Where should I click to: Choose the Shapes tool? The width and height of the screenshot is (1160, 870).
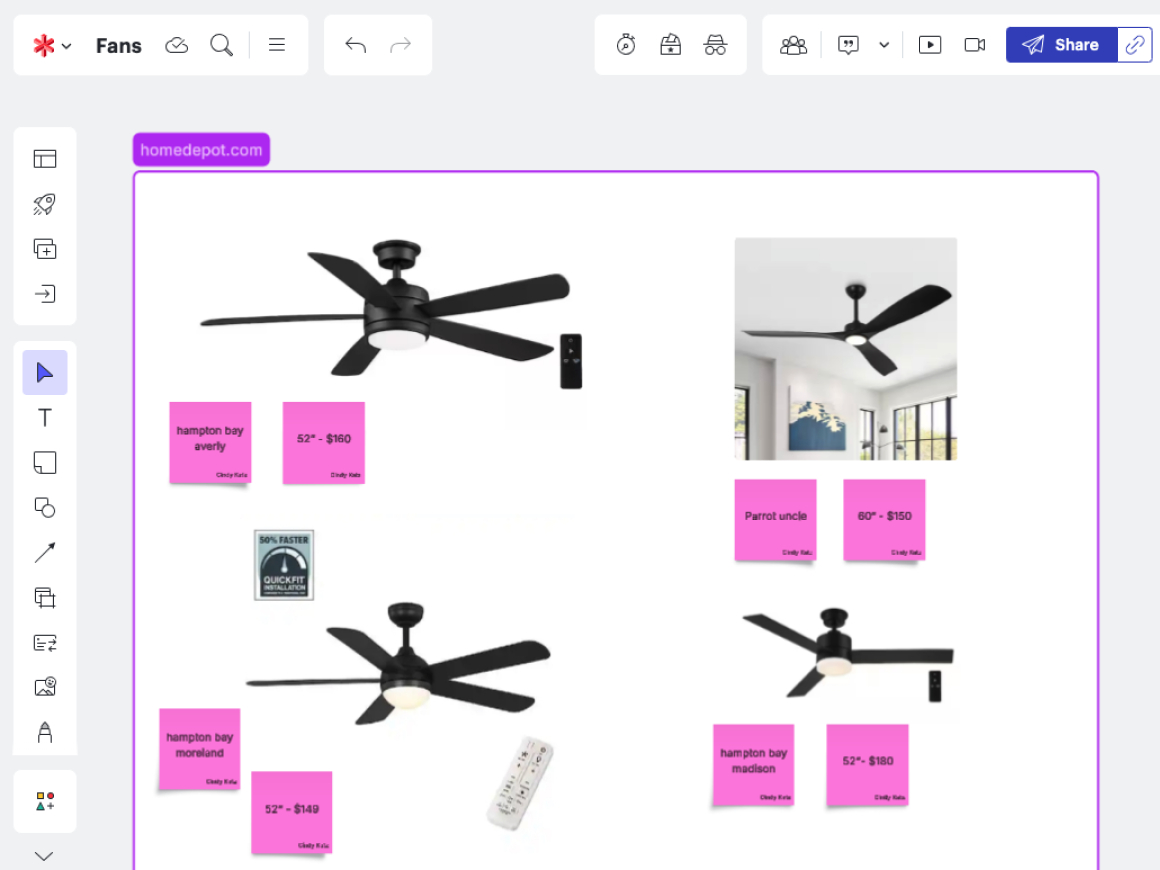tap(45, 508)
